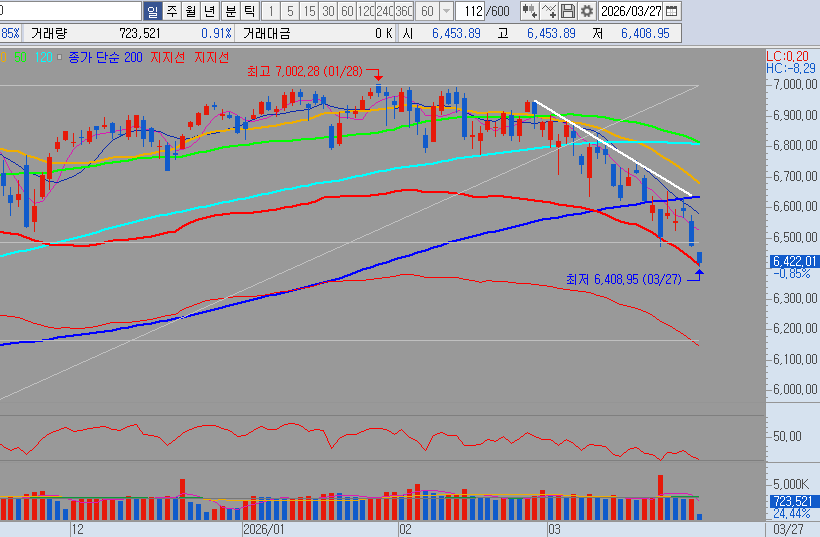The height and width of the screenshot is (537, 820).
Task: Click the 종가 단순 200 moving average legend
Action: pyautogui.click(x=105, y=58)
